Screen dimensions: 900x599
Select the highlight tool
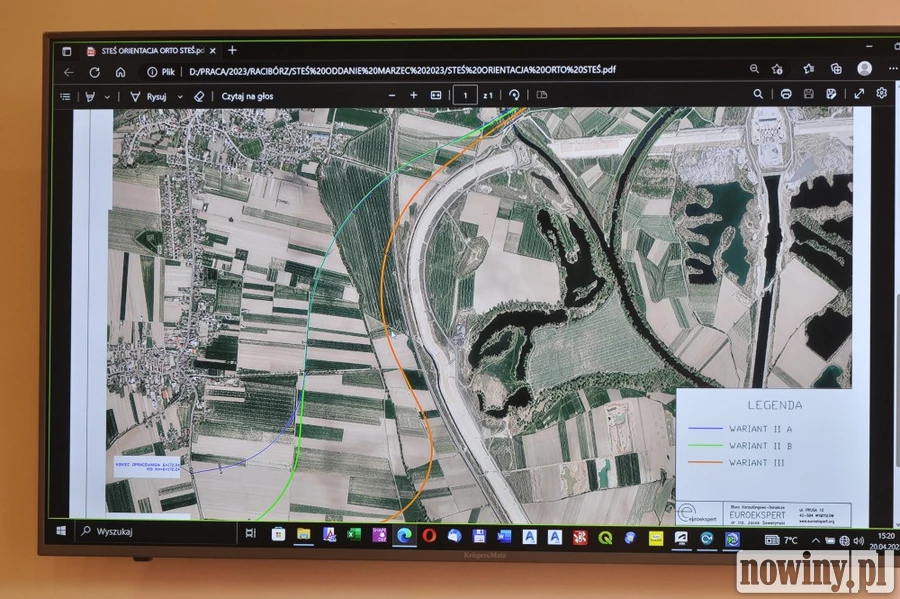(x=90, y=96)
